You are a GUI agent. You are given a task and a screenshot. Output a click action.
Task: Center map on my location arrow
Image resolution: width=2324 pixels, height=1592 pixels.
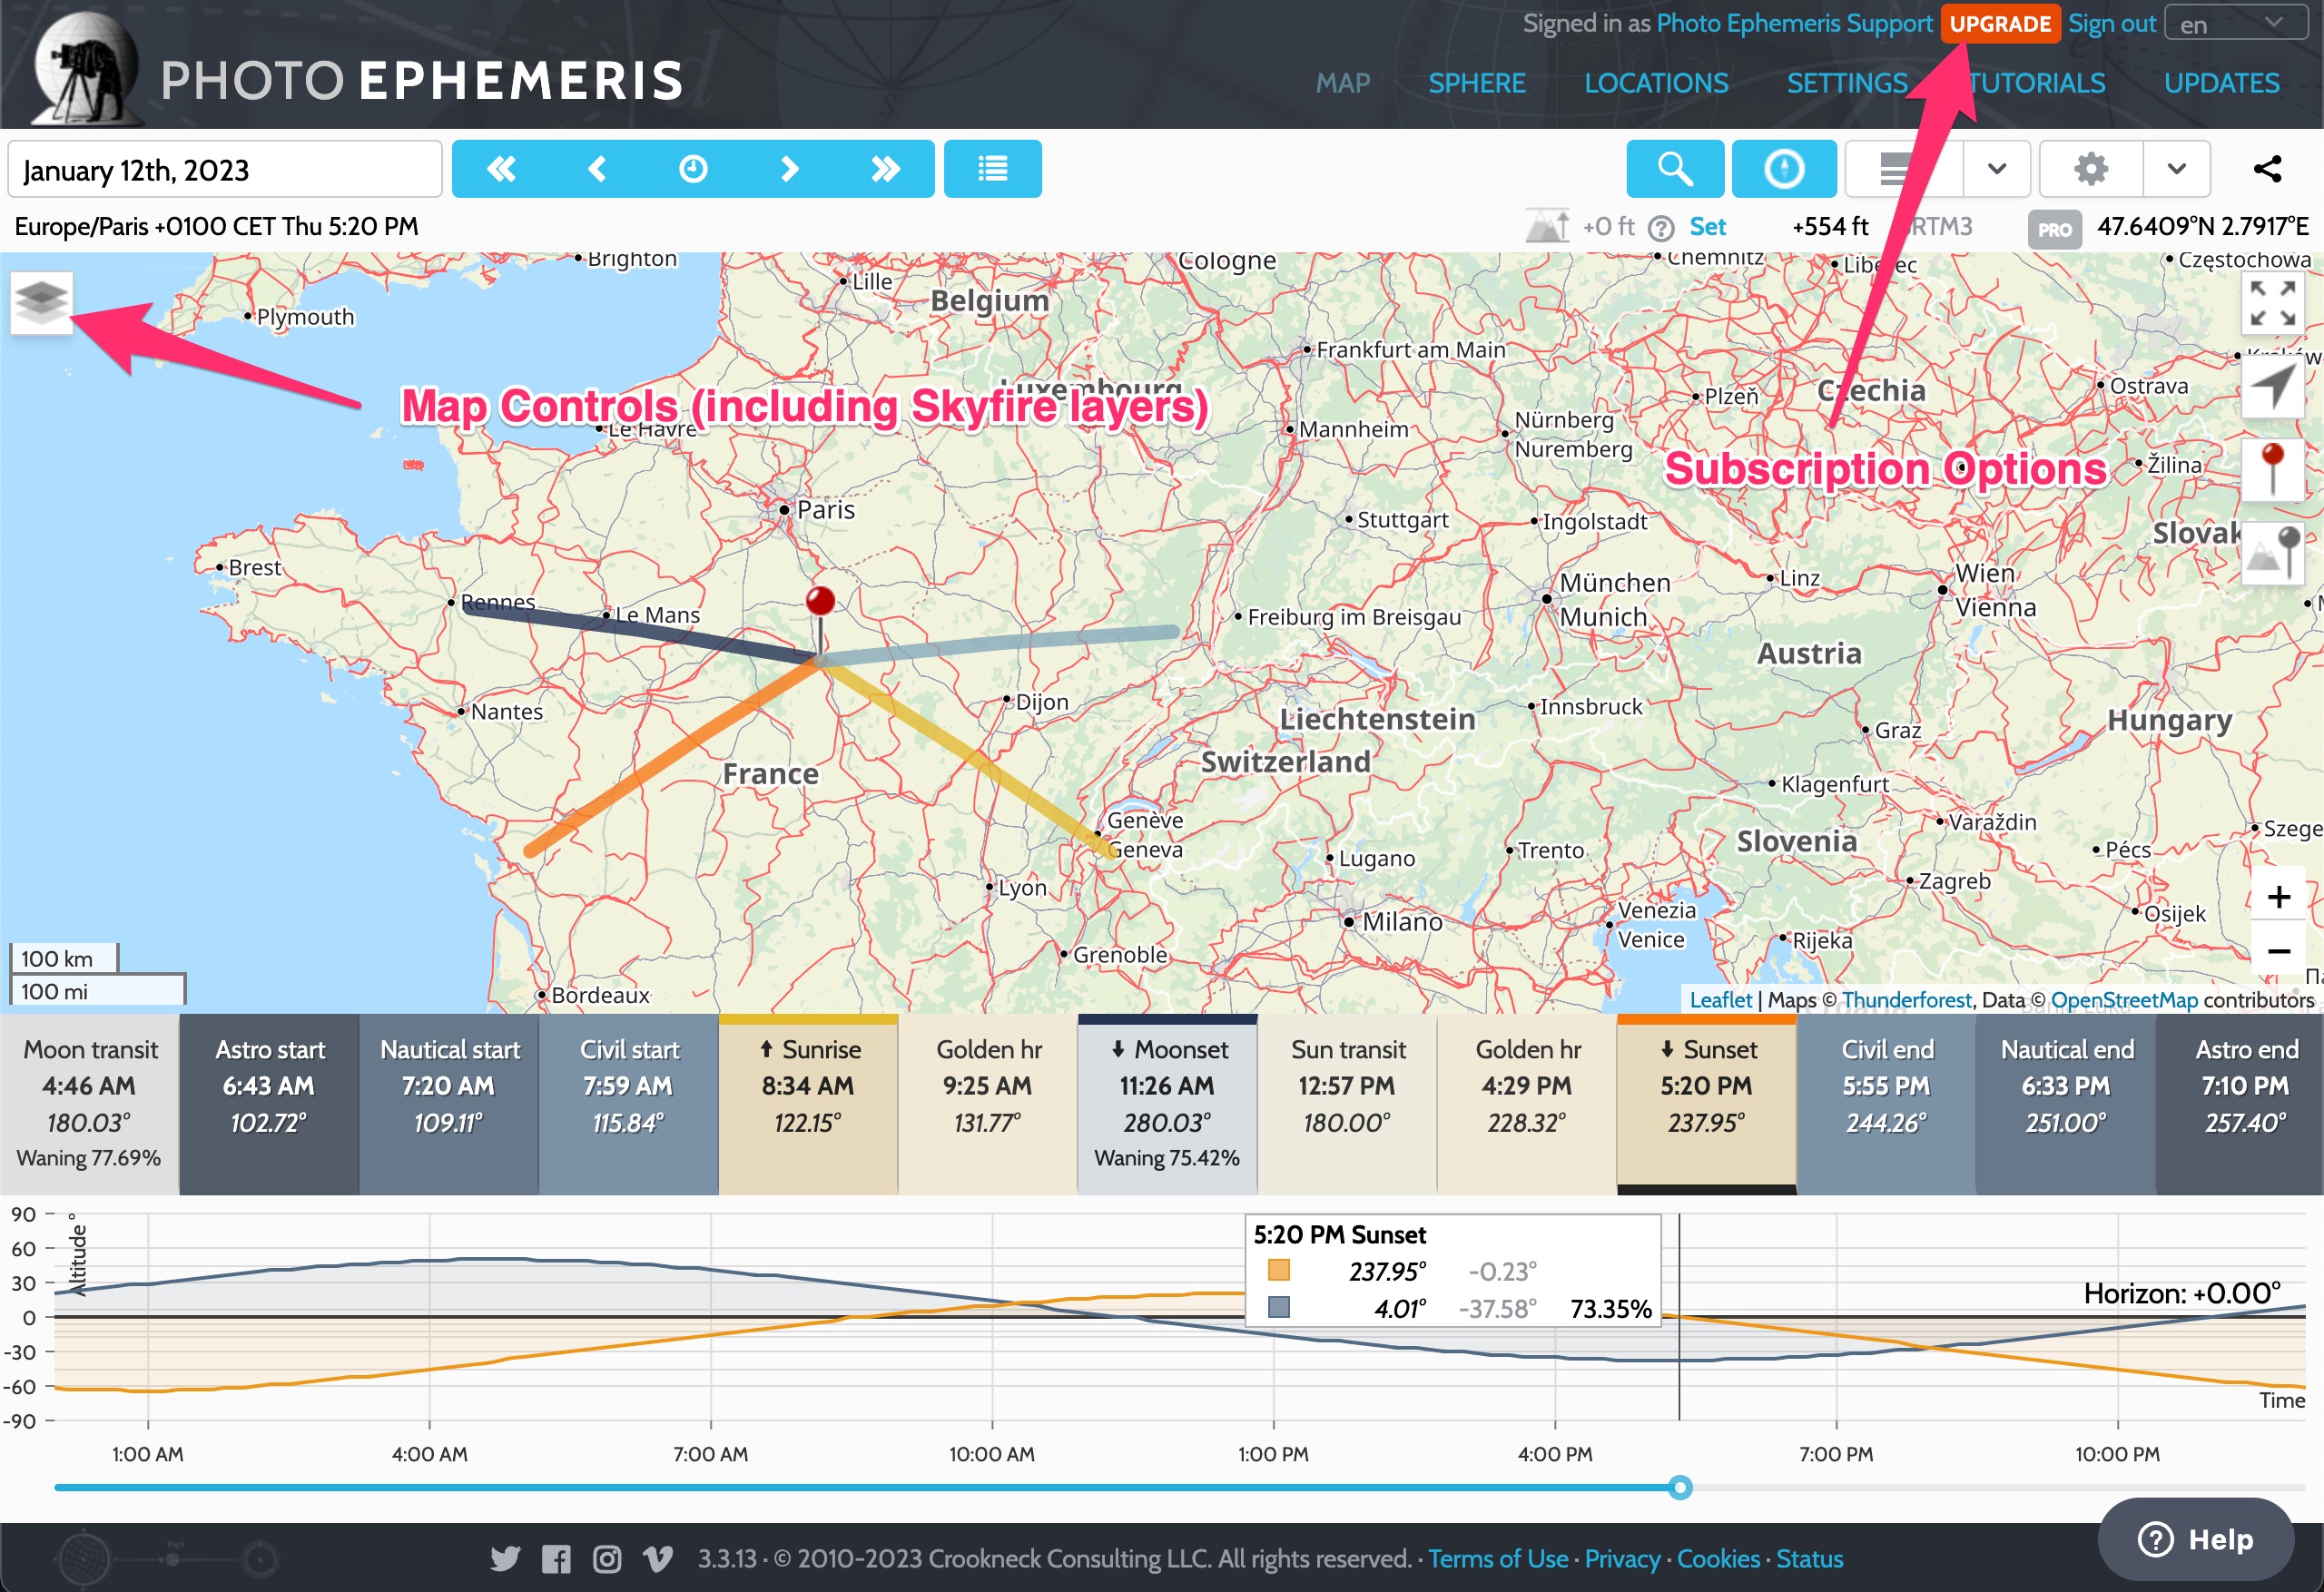2272,387
